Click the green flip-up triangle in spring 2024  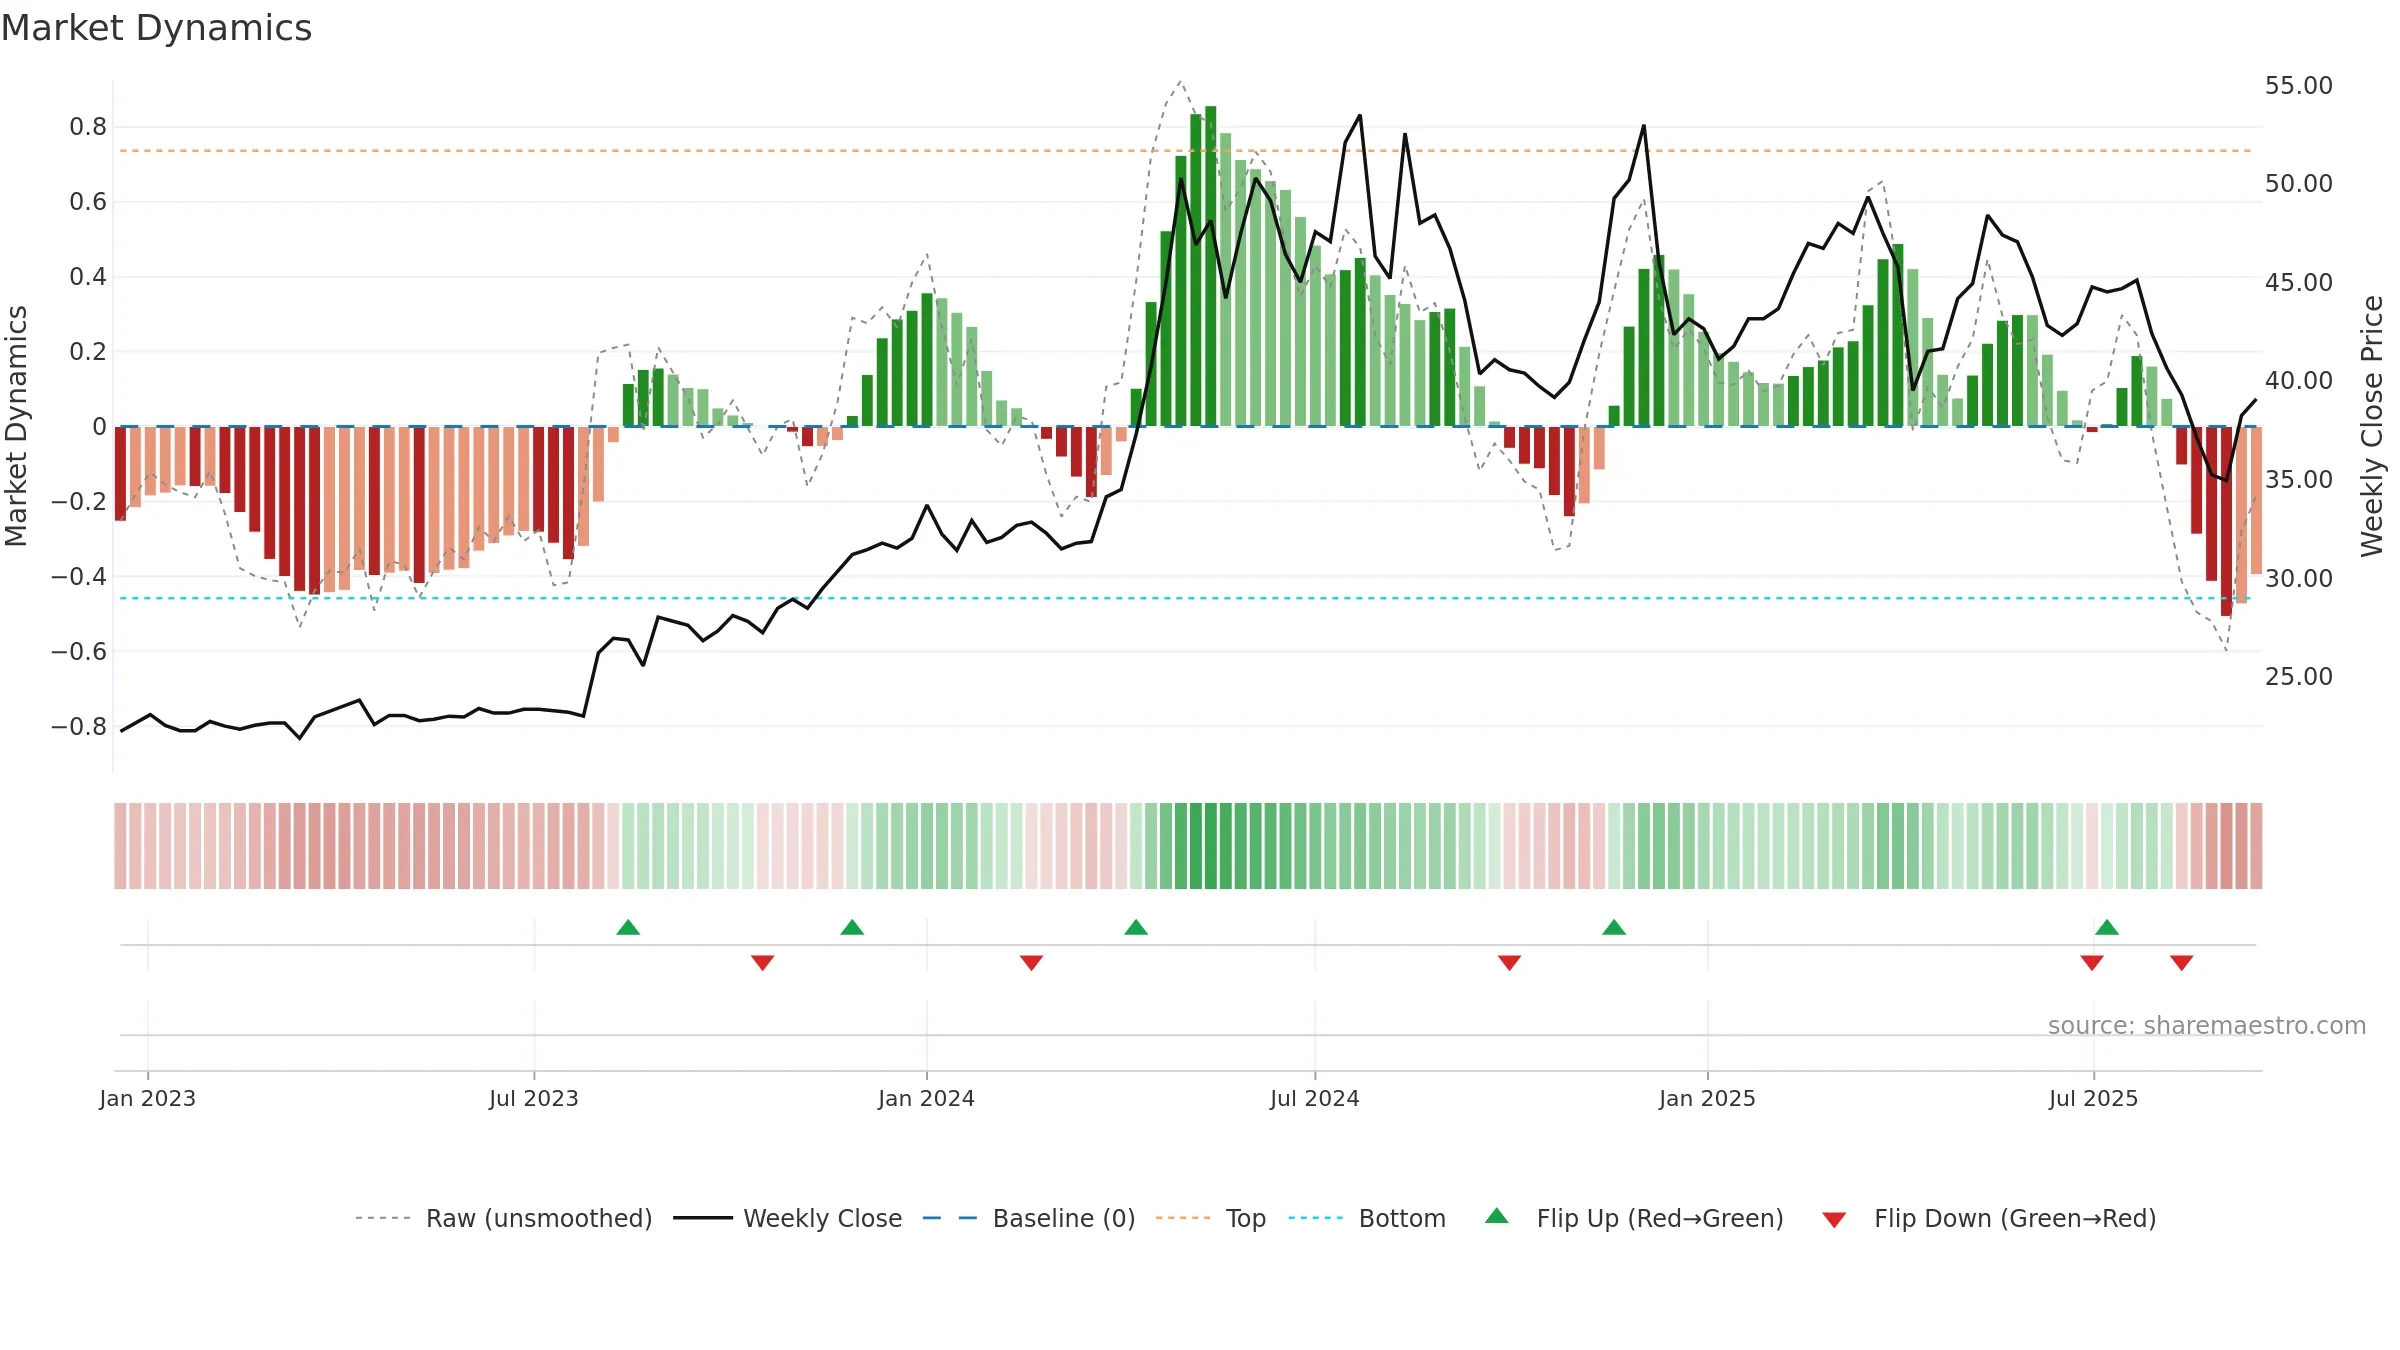coord(1136,928)
